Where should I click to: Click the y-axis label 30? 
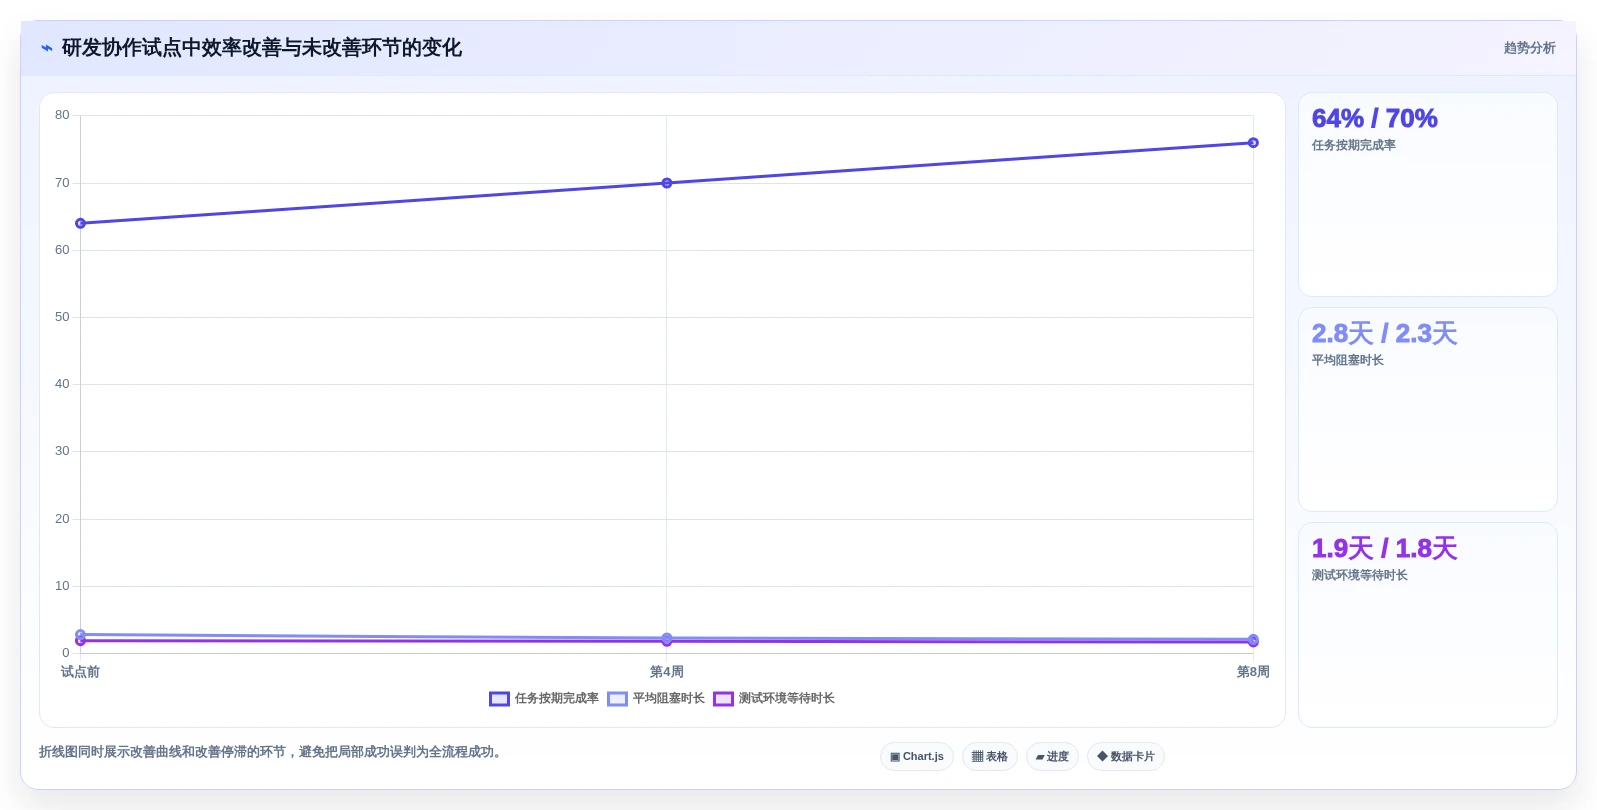62,451
